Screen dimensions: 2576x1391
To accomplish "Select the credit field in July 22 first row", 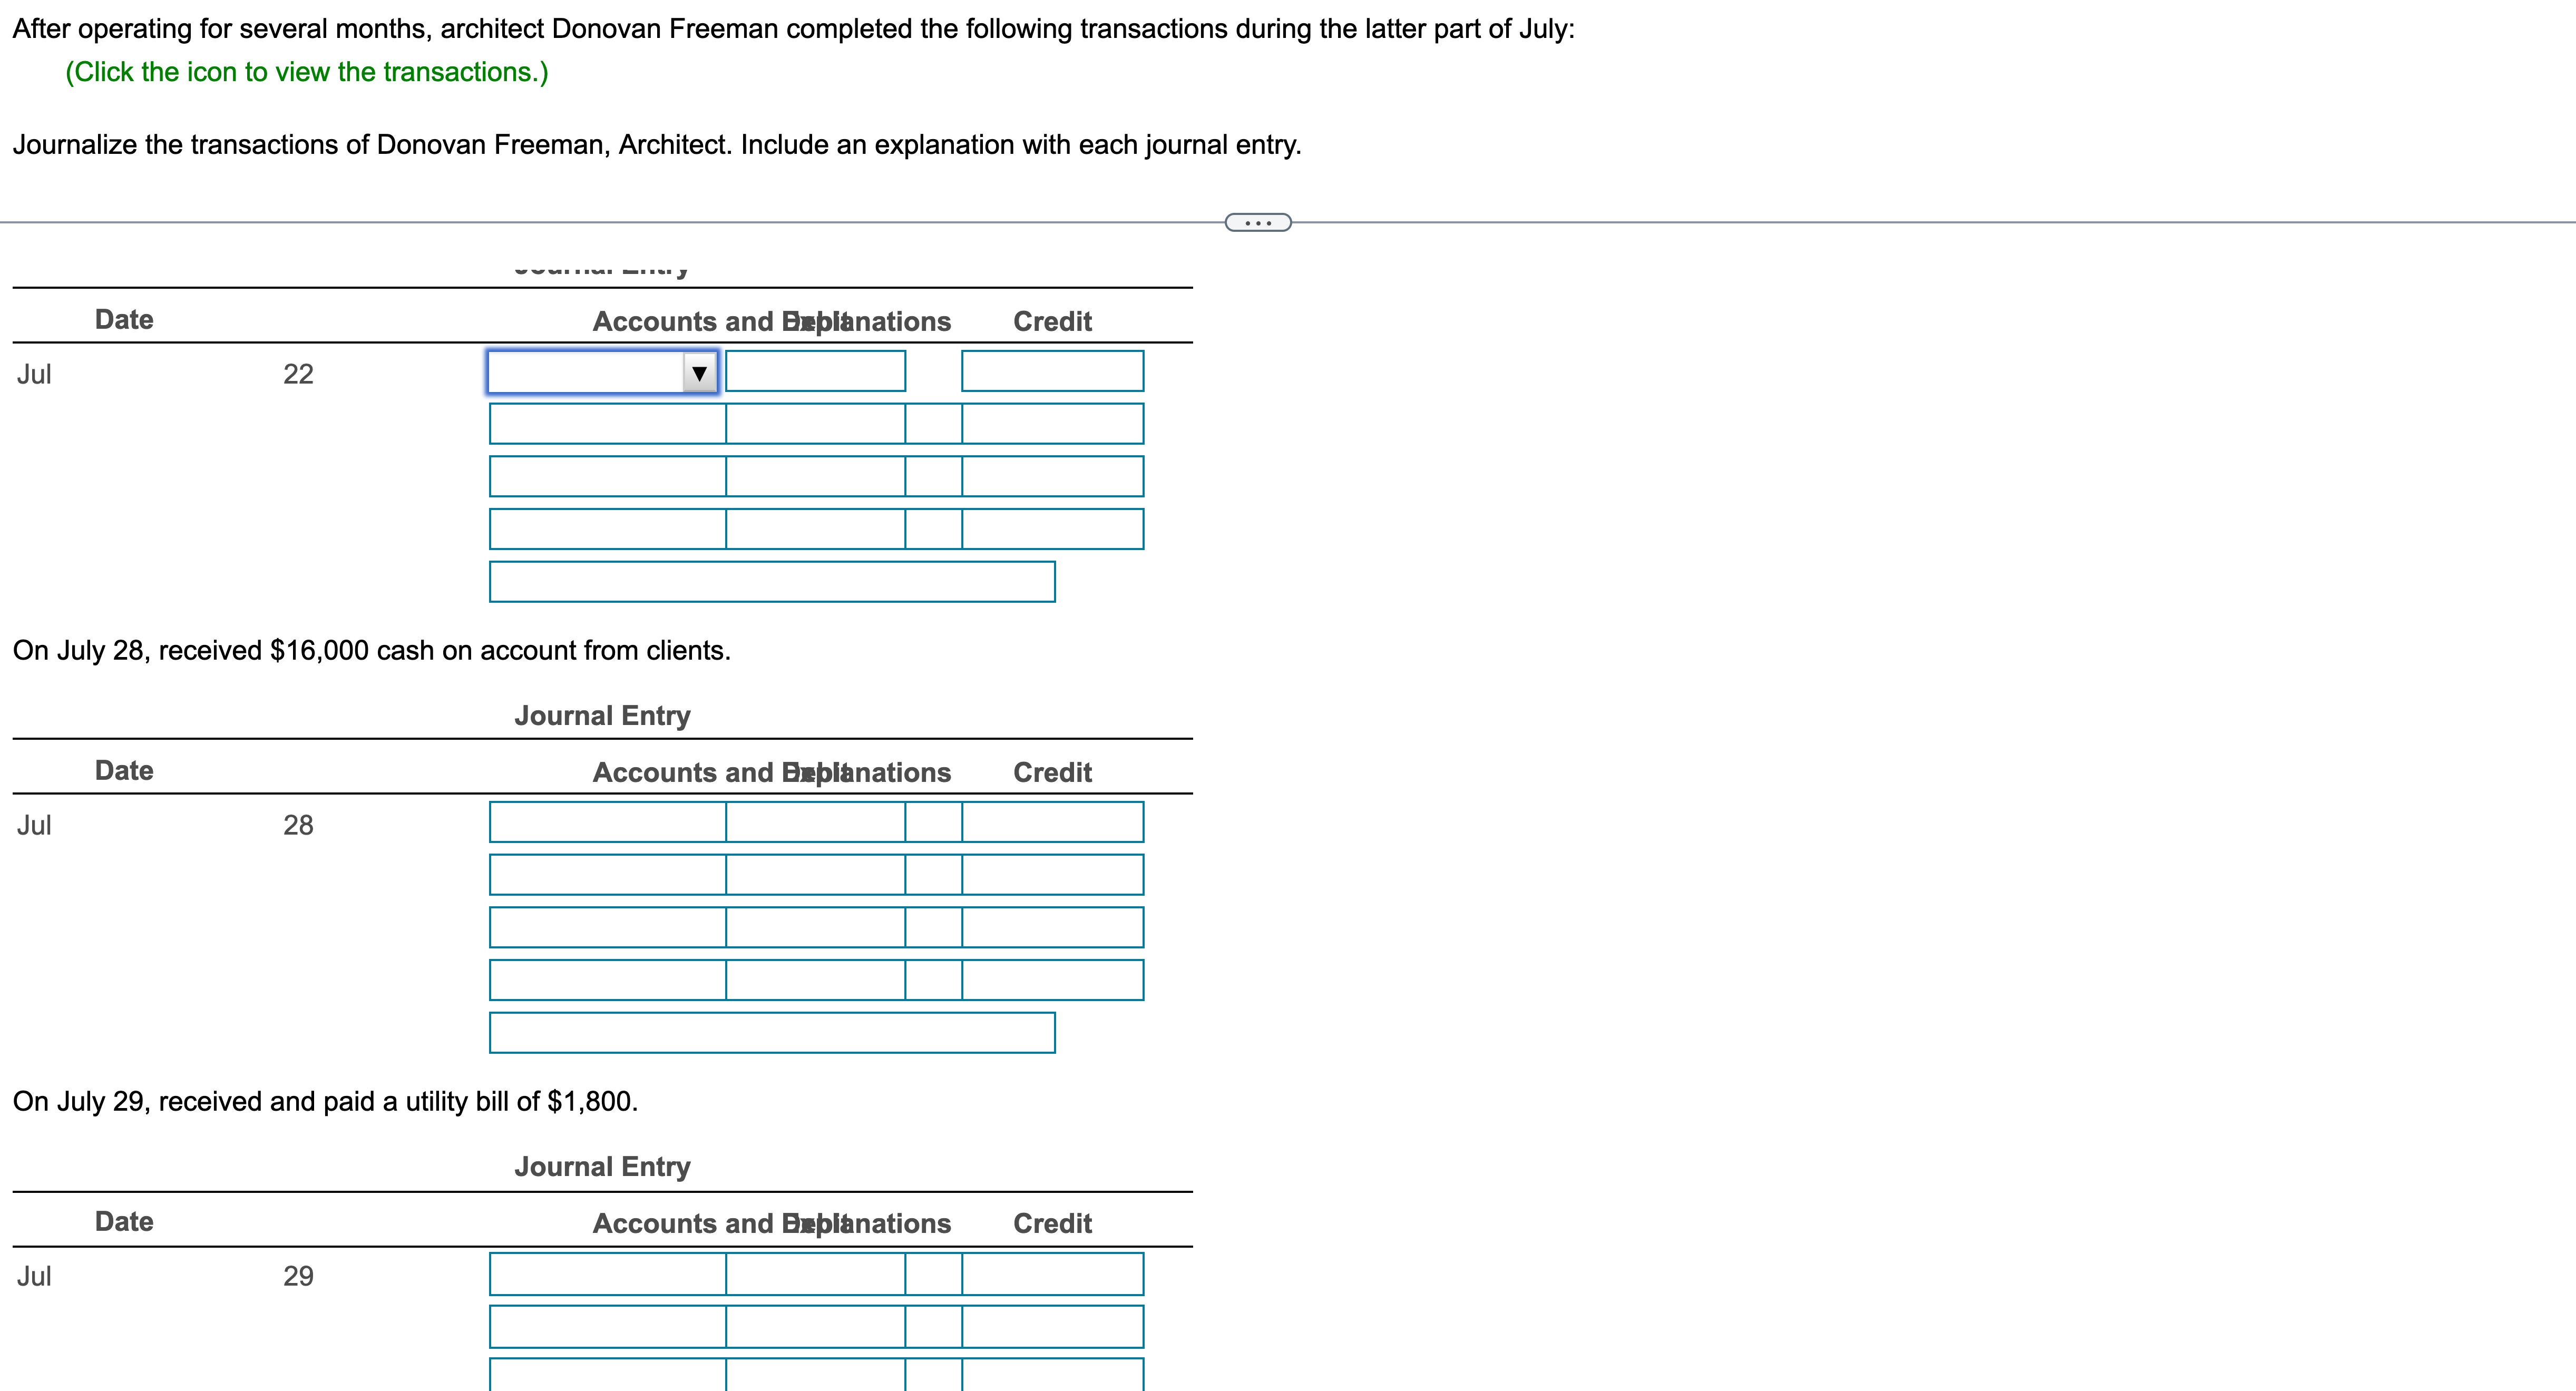I will 1052,371.
